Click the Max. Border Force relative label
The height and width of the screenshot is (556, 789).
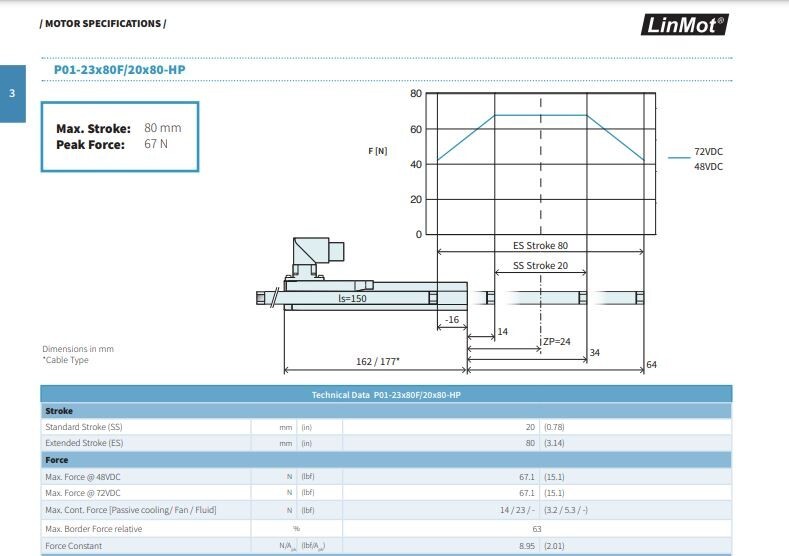click(94, 529)
